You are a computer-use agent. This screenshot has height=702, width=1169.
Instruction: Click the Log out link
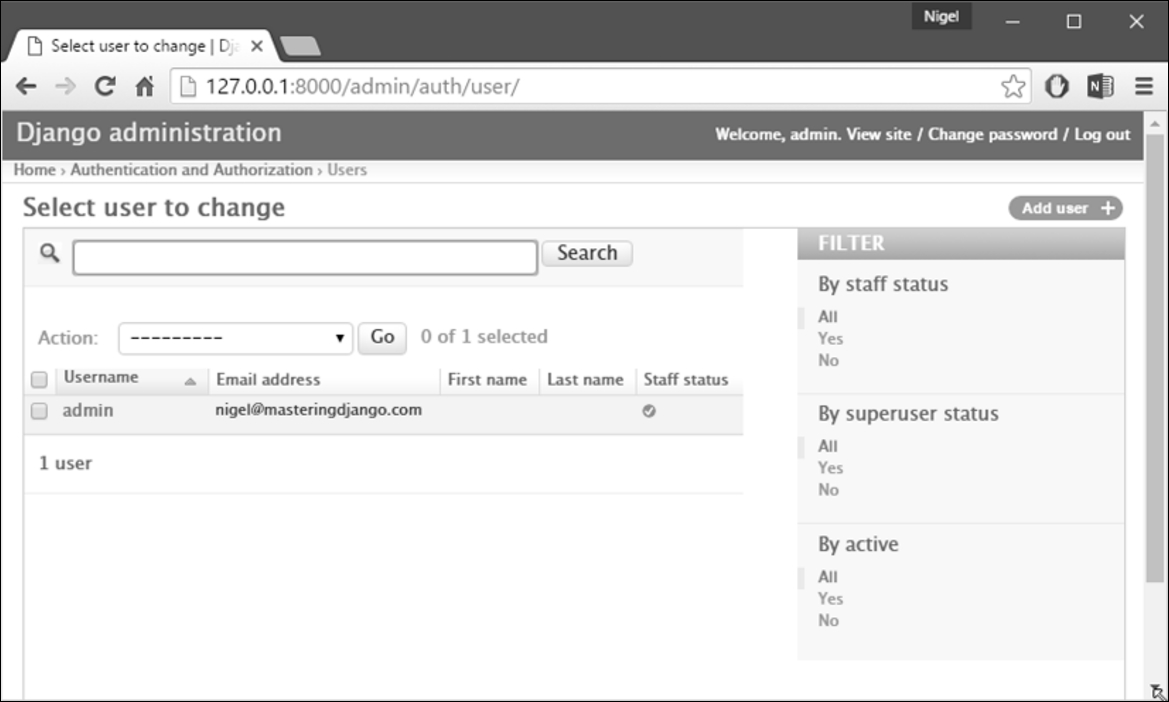[1102, 134]
